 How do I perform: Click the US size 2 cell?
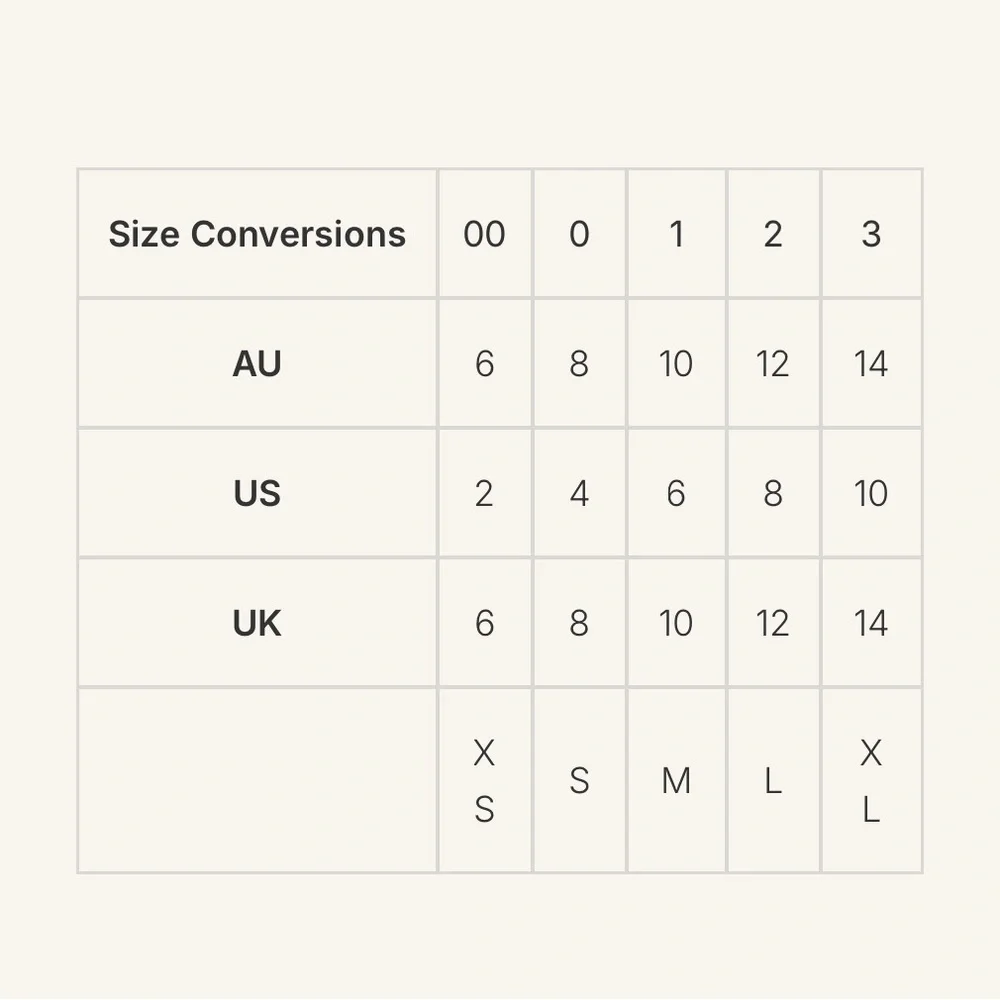click(x=484, y=494)
